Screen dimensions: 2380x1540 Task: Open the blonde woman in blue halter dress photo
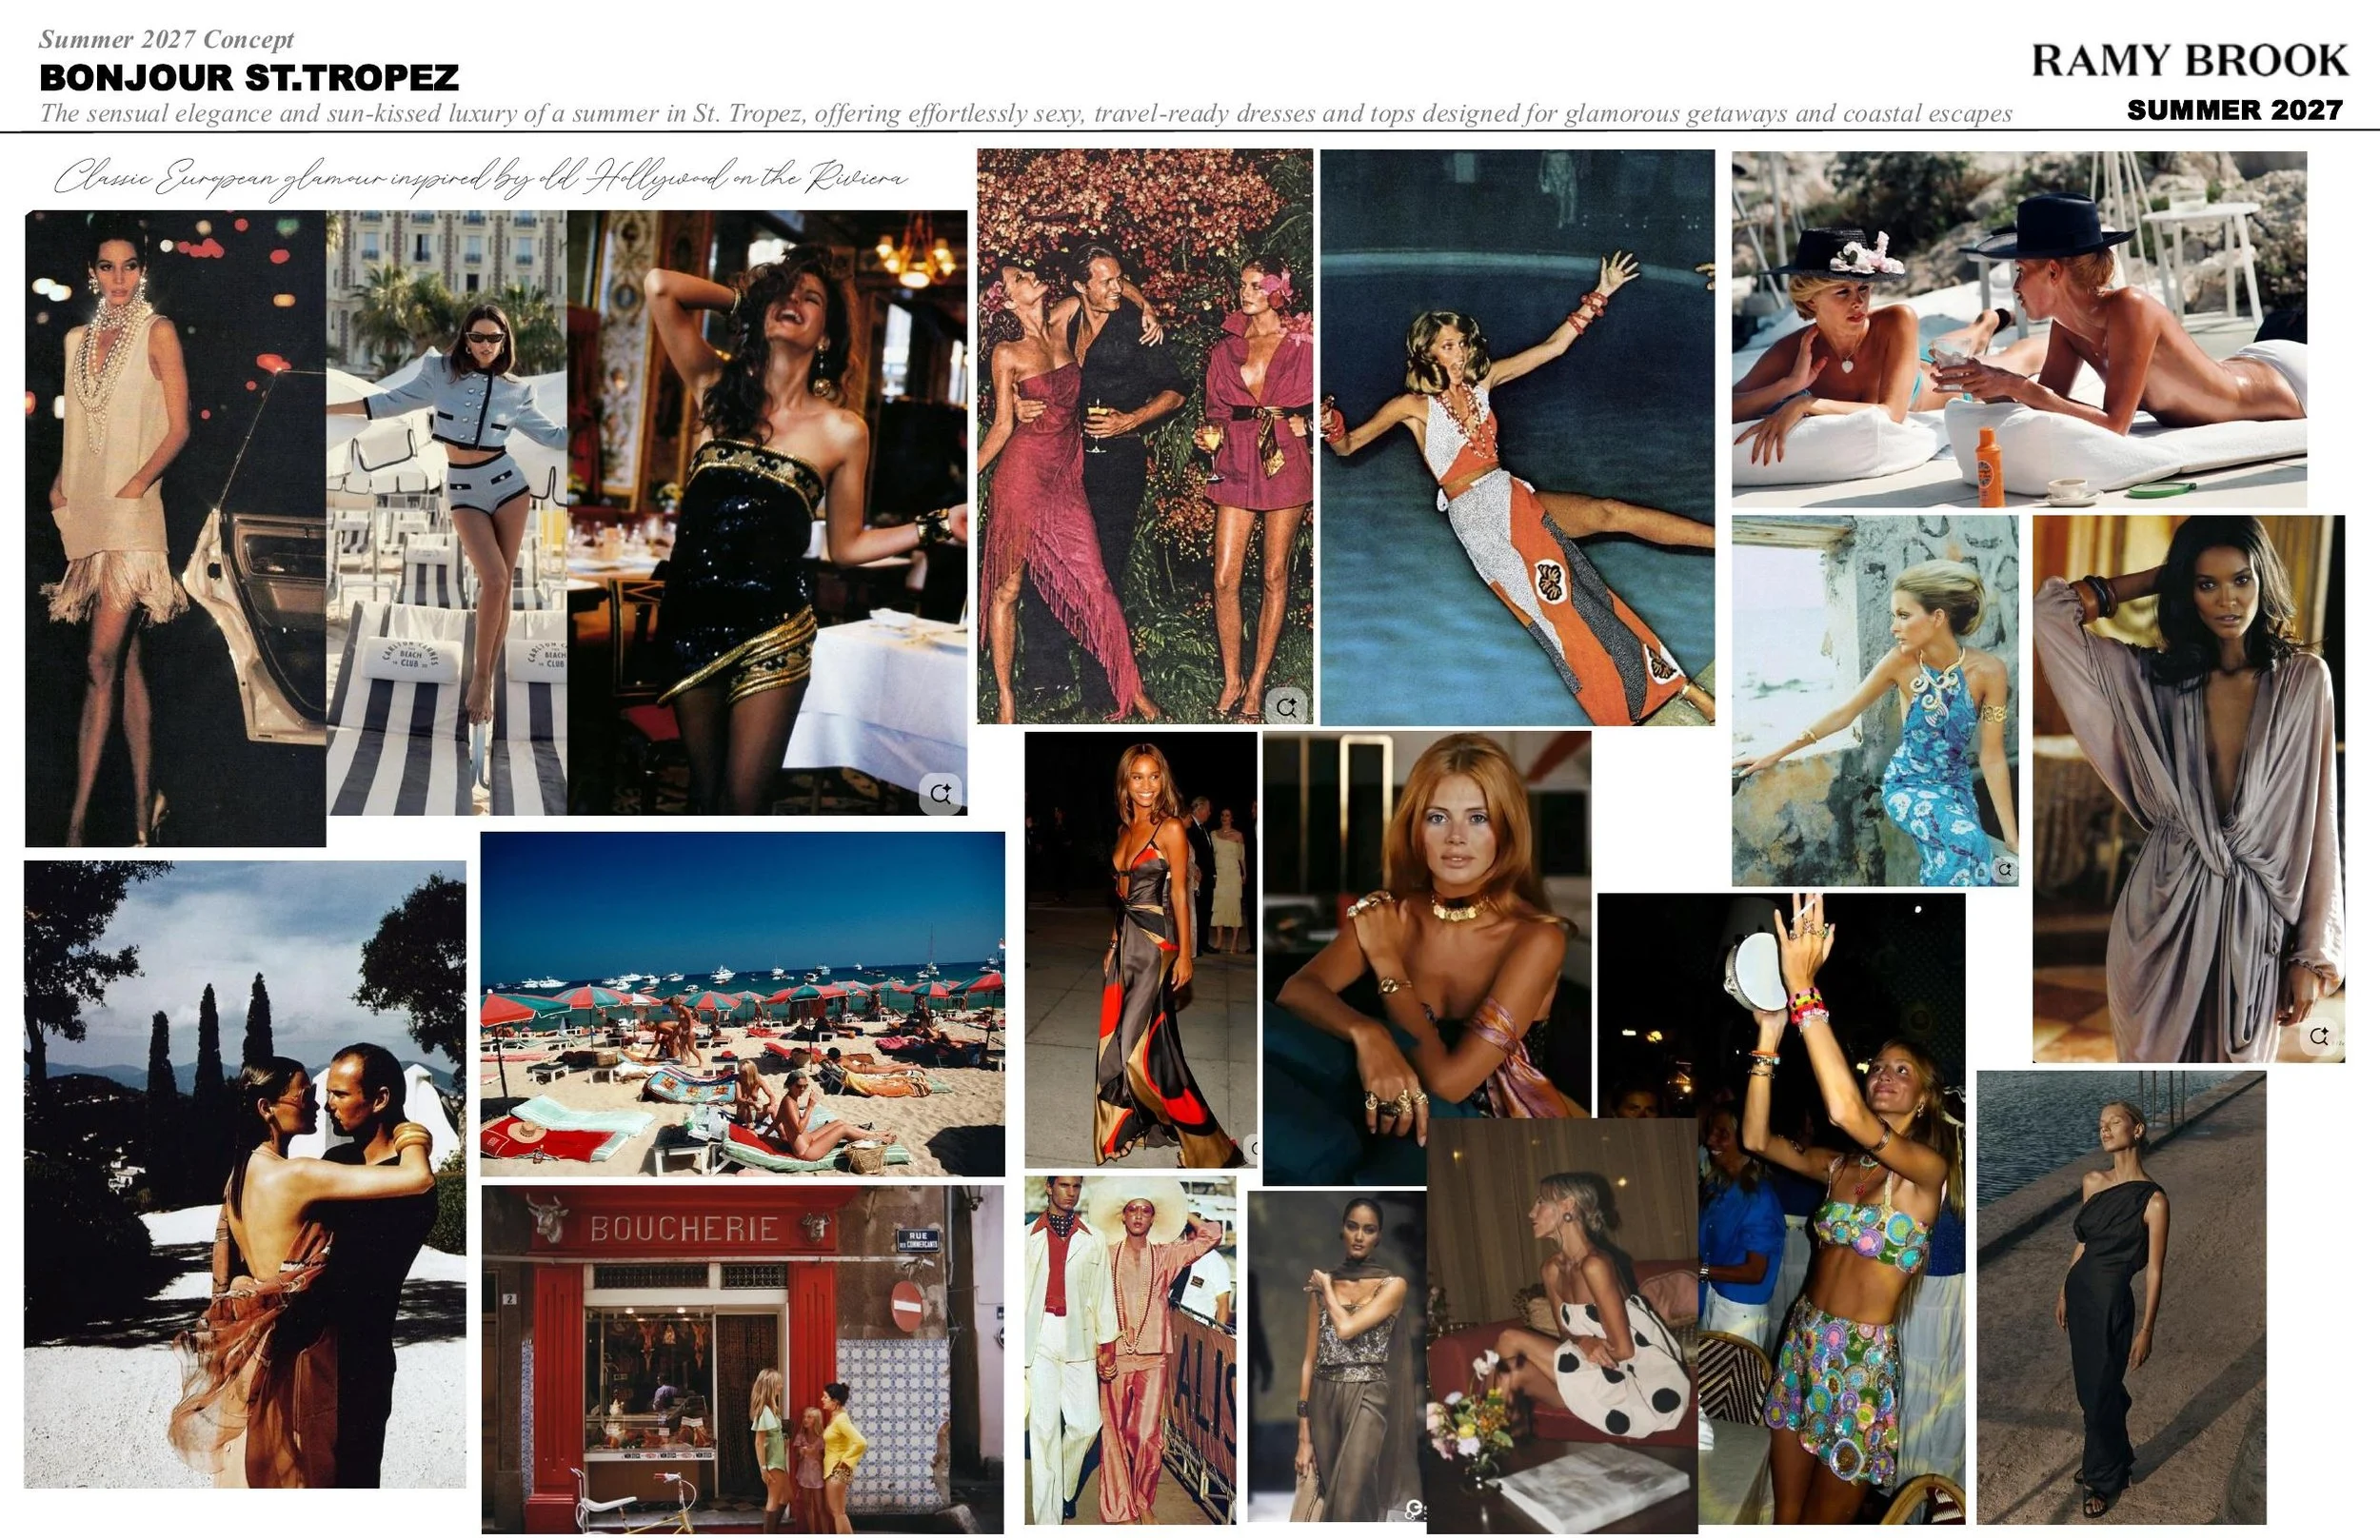[x=1875, y=700]
